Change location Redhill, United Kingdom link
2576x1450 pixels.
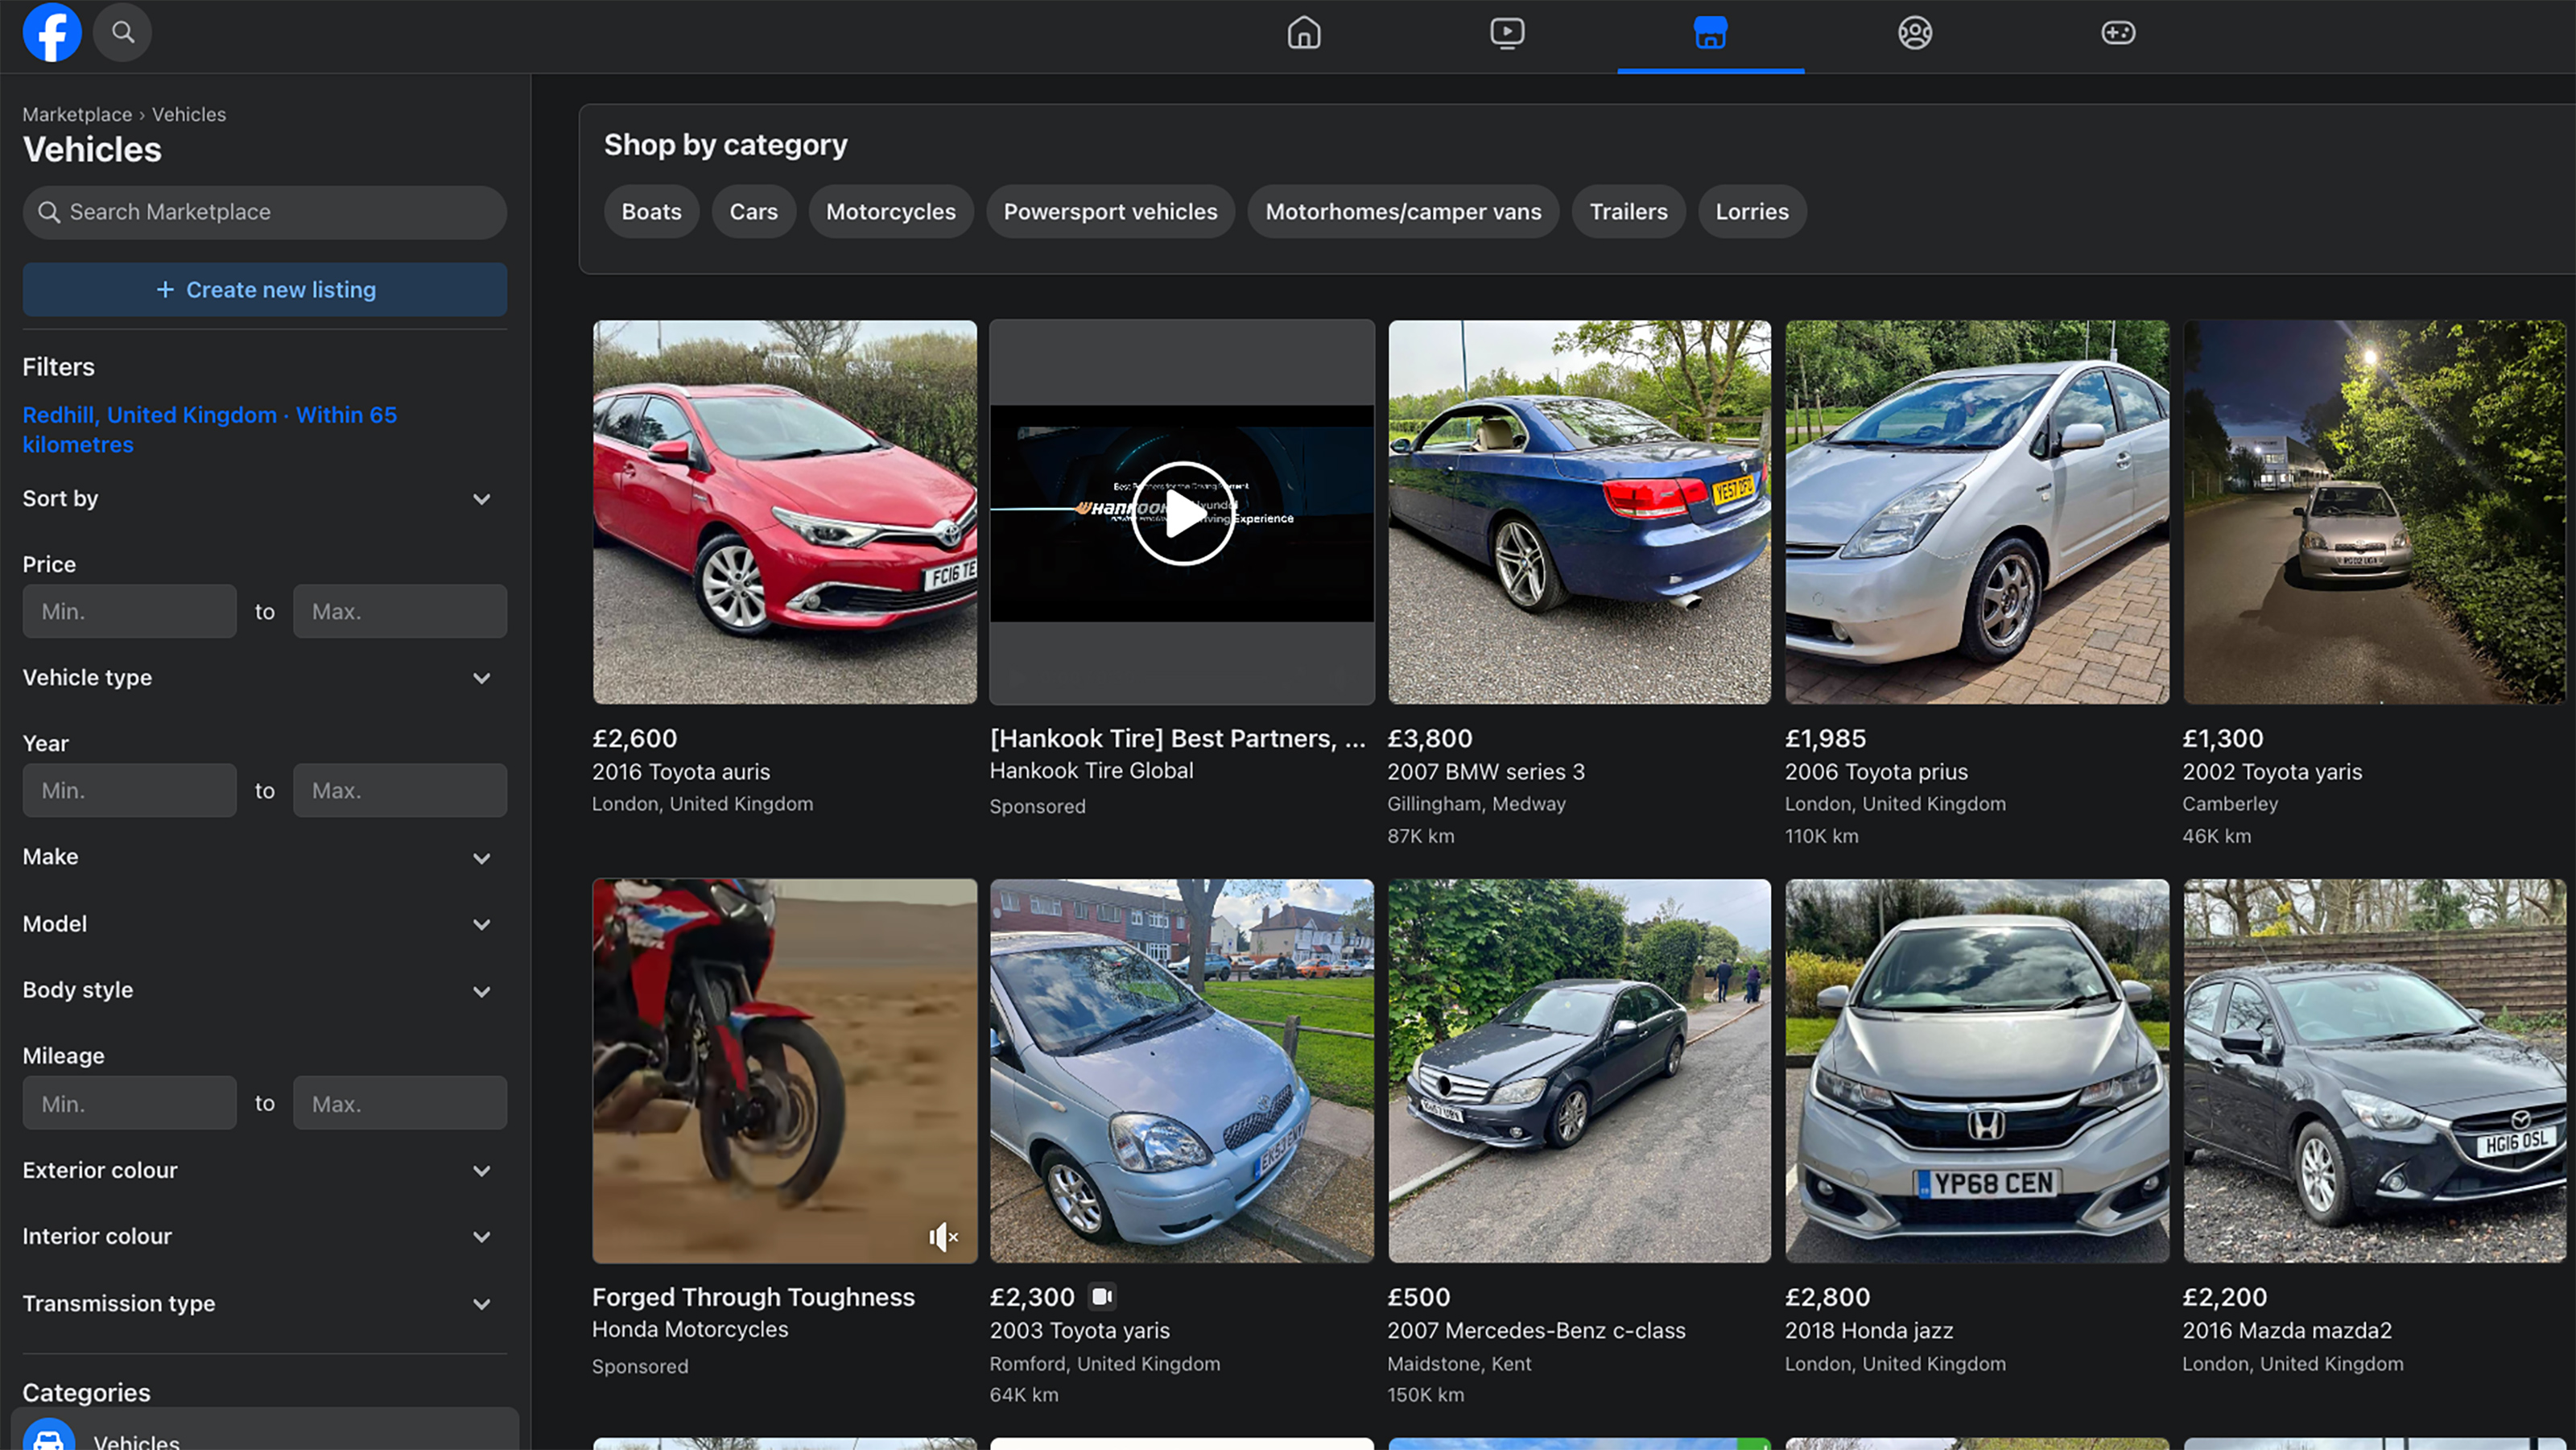(x=209, y=429)
